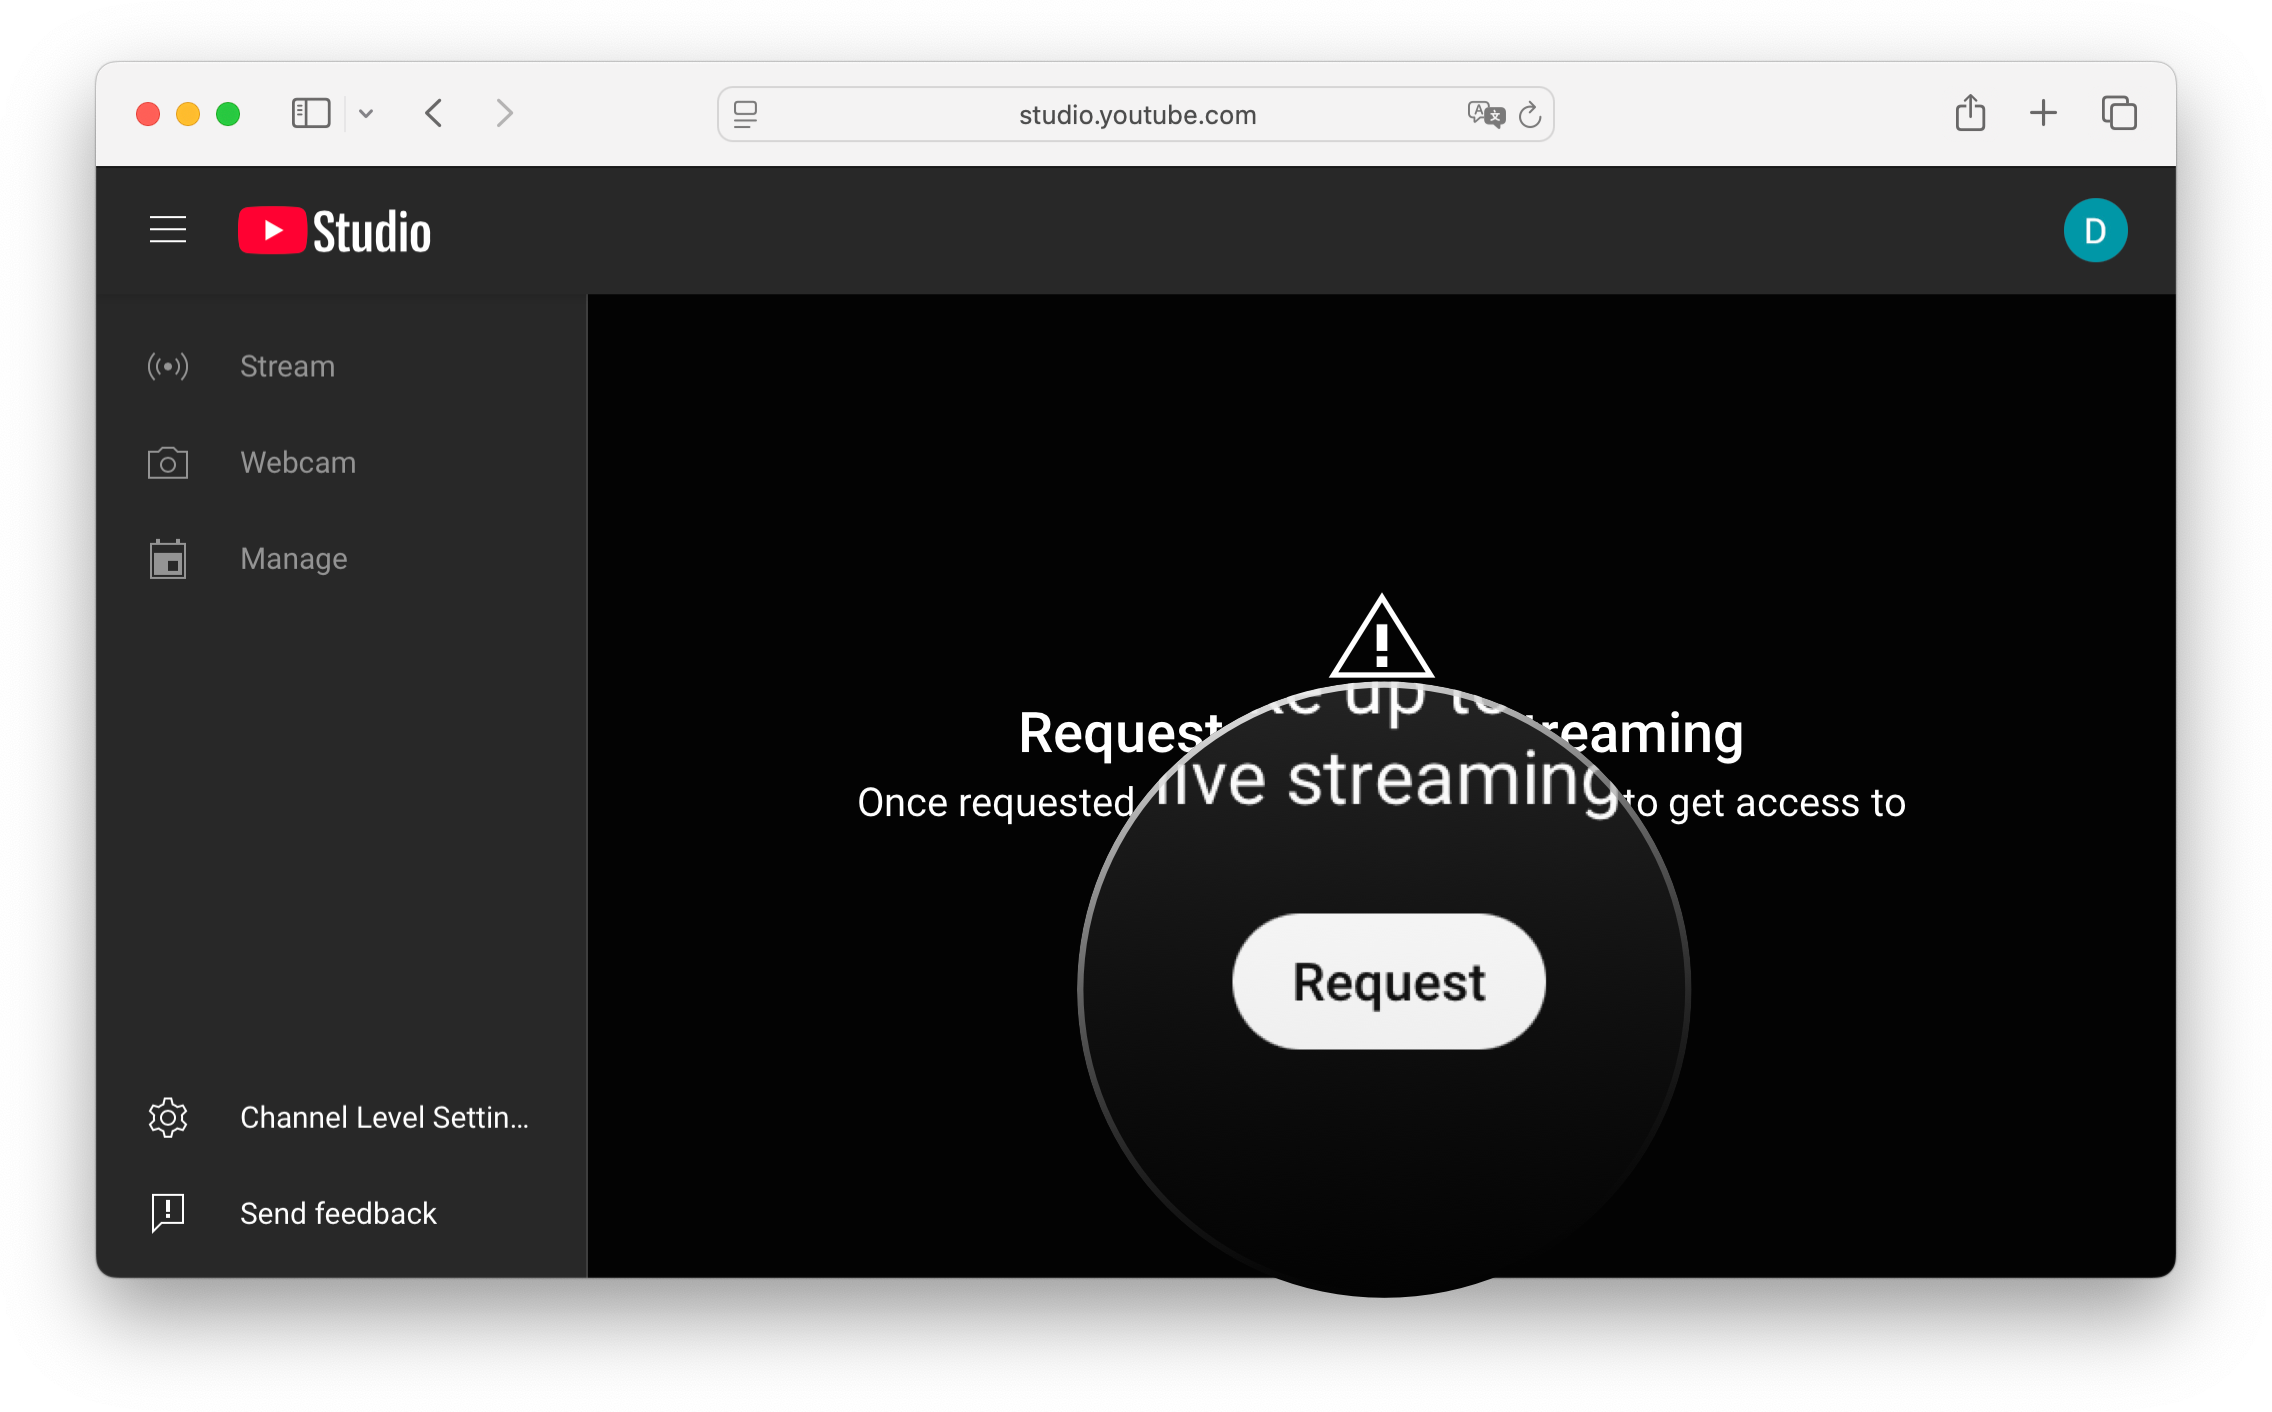Select the Webcam menu entry
The height and width of the screenshot is (1412, 2272).
(298, 462)
